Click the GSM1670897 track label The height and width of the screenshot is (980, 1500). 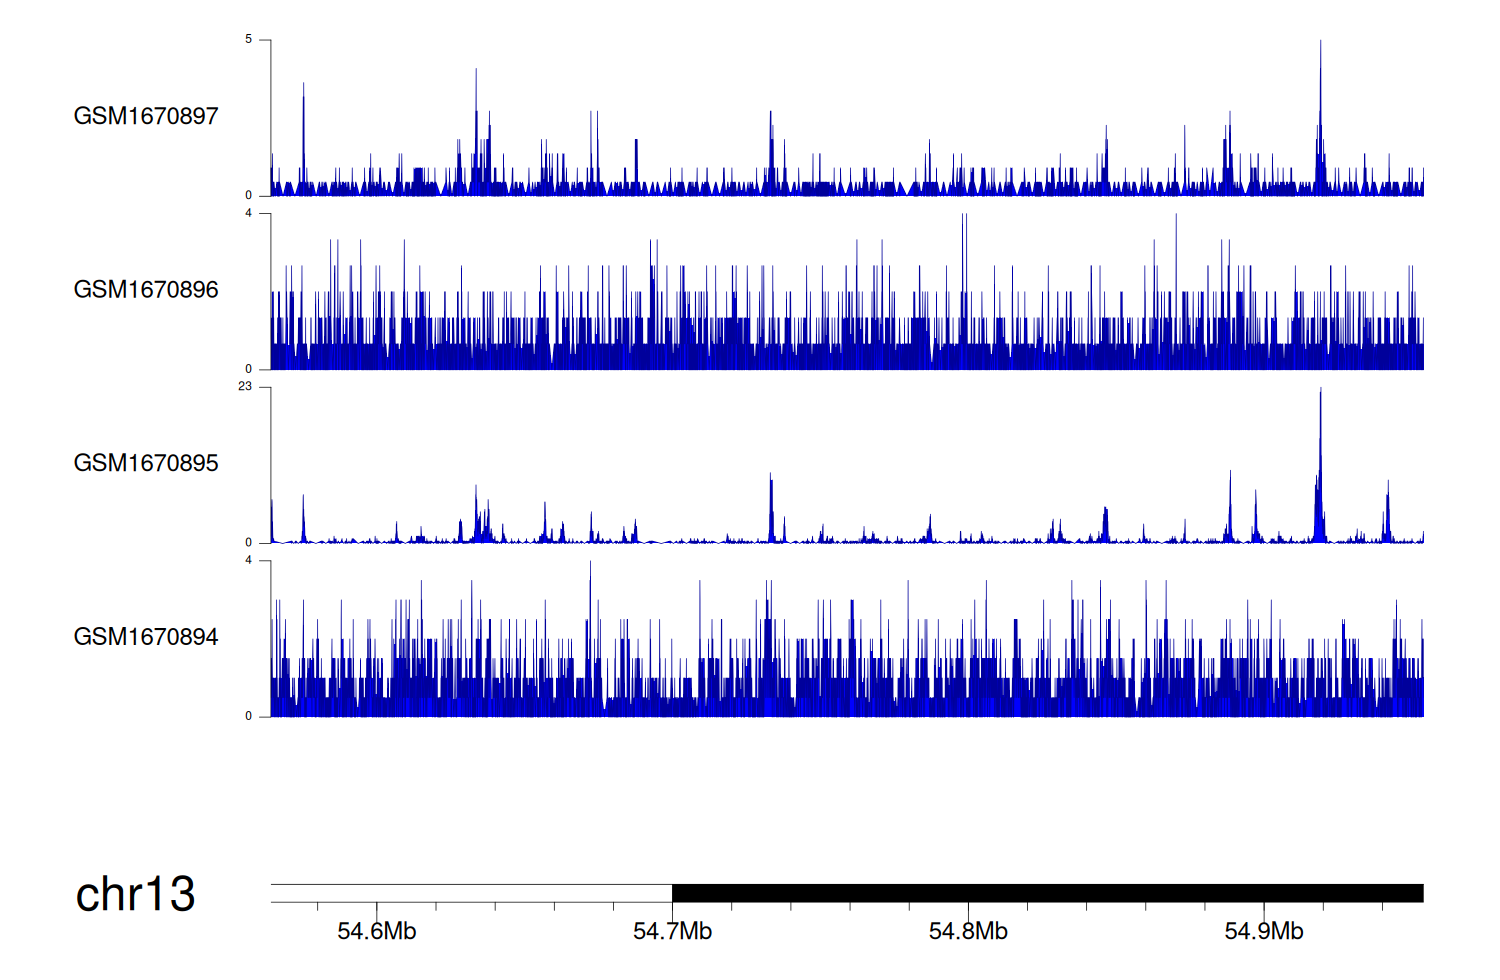click(145, 116)
